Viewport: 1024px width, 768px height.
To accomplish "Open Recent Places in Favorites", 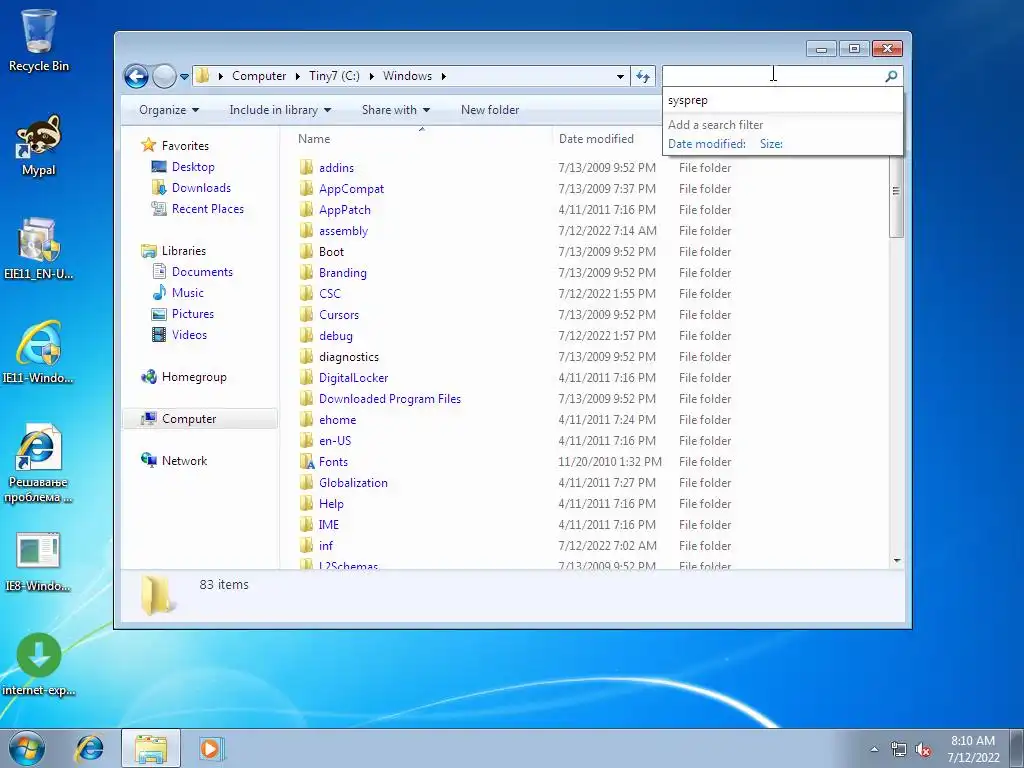I will click(x=208, y=209).
